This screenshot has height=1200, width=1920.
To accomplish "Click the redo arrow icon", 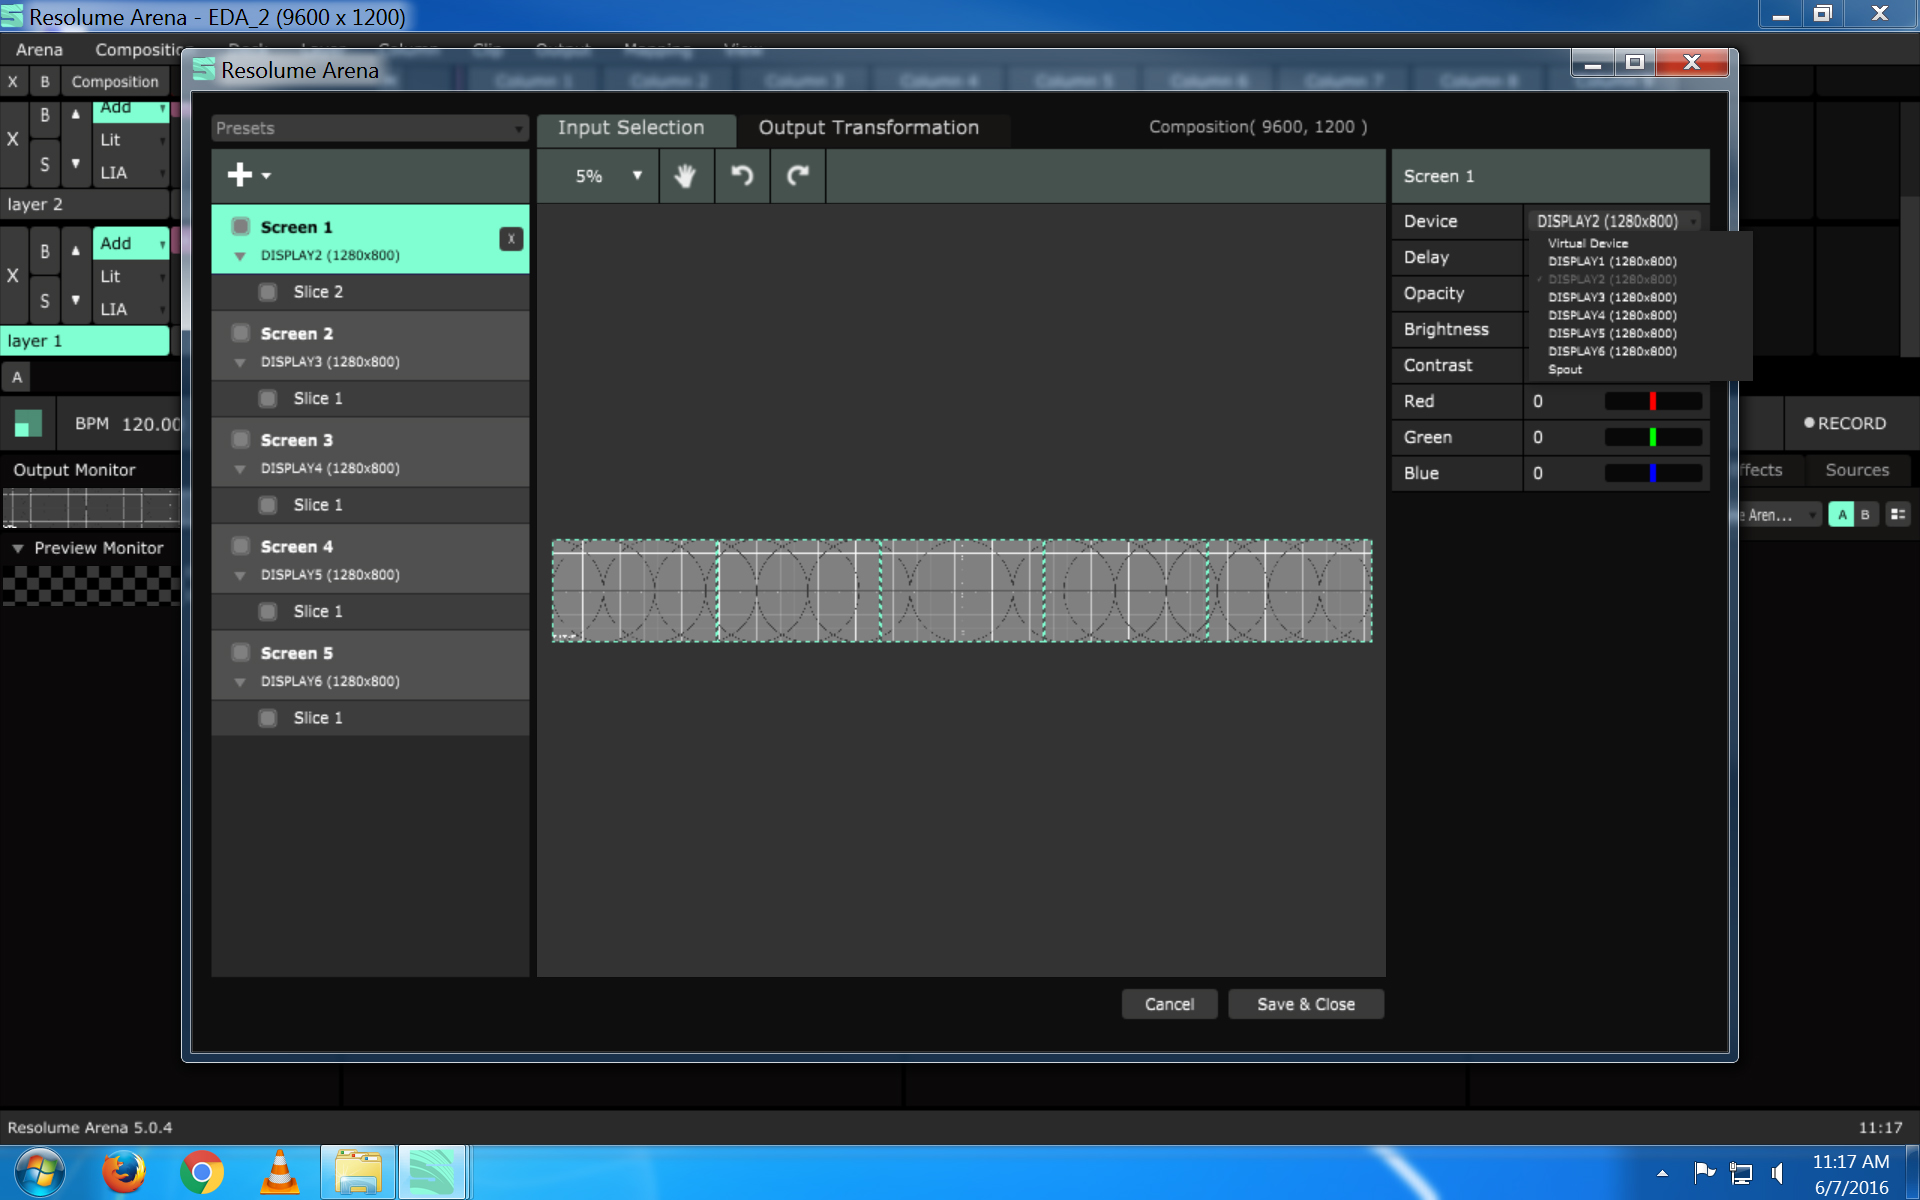I will [798, 176].
